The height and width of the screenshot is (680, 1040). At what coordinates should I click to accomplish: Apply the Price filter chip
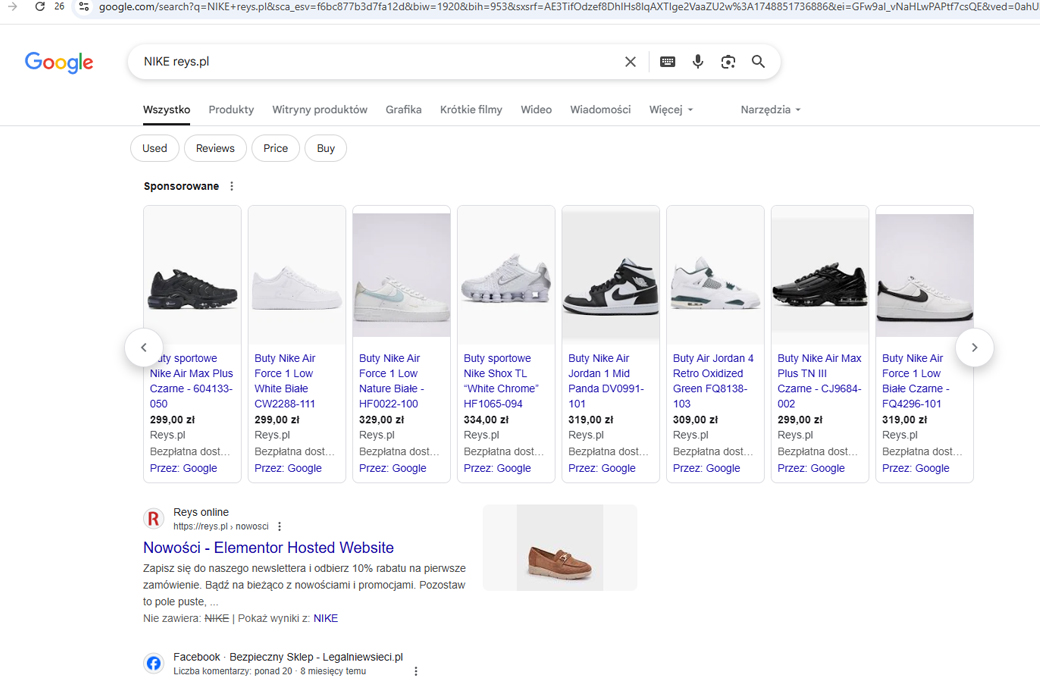point(275,148)
